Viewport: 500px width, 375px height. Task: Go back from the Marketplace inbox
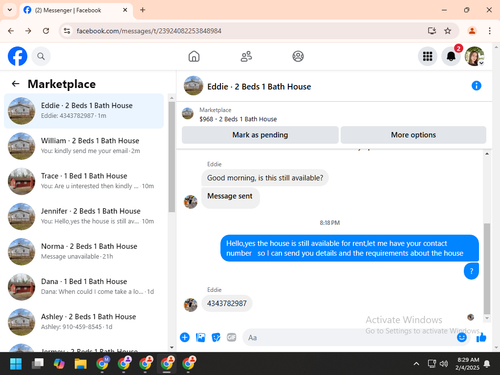(x=16, y=84)
